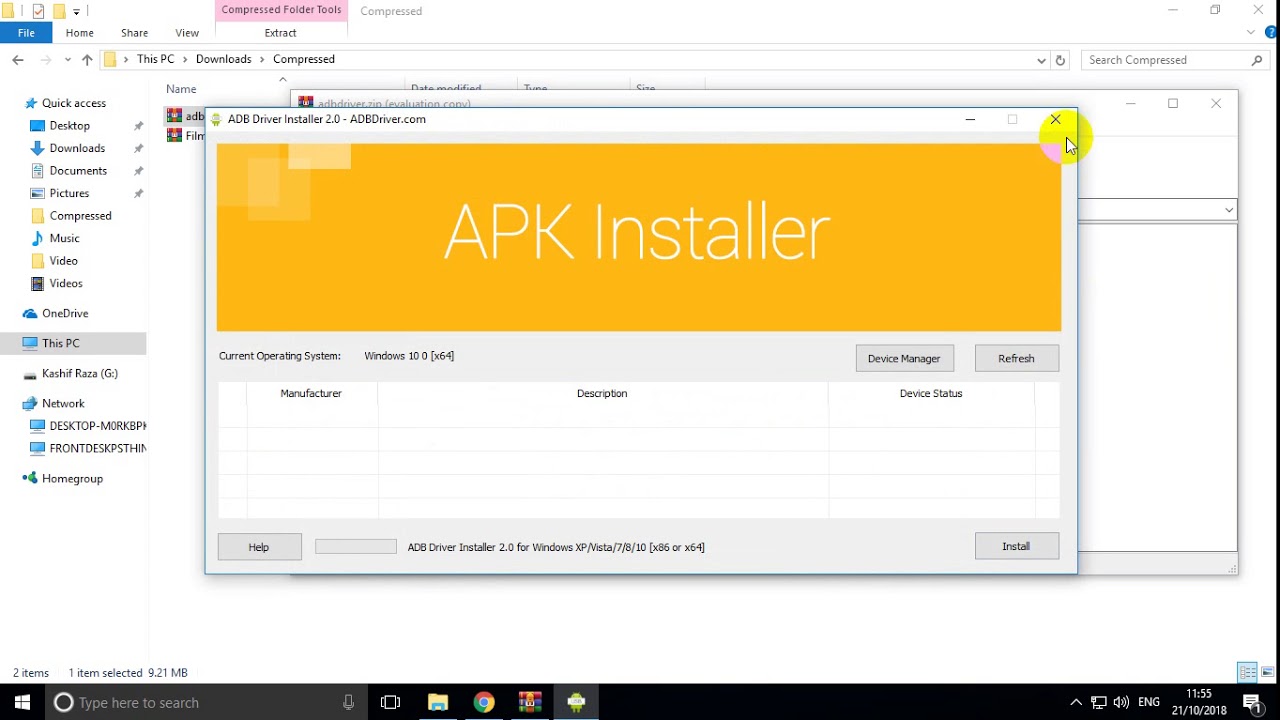The height and width of the screenshot is (720, 1280).
Task: Open the Windows Start menu
Action: pyautogui.click(x=22, y=702)
